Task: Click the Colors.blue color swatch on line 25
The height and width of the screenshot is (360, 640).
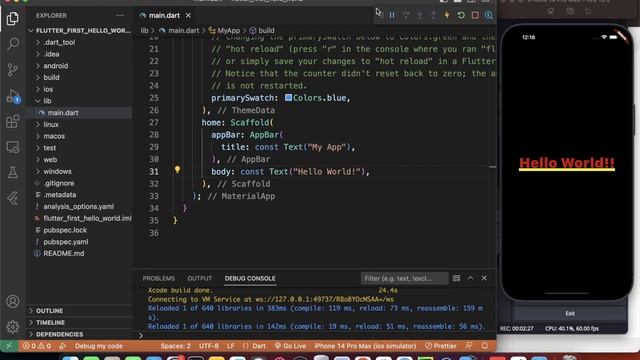Action: coord(288,98)
